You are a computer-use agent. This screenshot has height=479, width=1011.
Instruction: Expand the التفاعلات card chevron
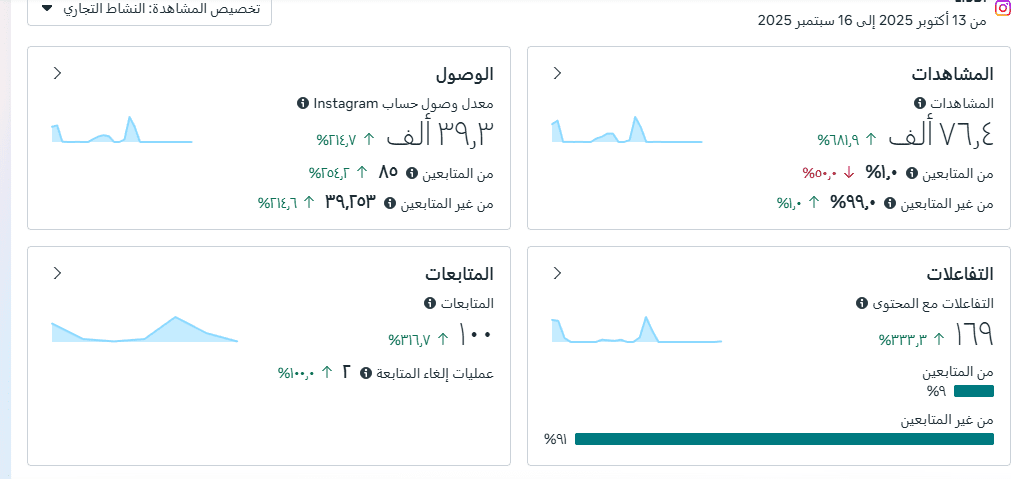click(557, 273)
